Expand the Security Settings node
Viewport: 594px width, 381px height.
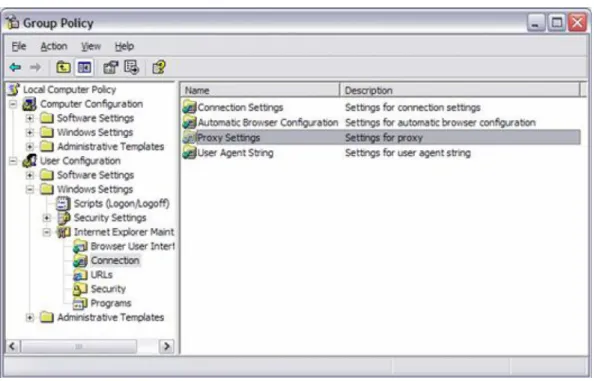point(47,218)
